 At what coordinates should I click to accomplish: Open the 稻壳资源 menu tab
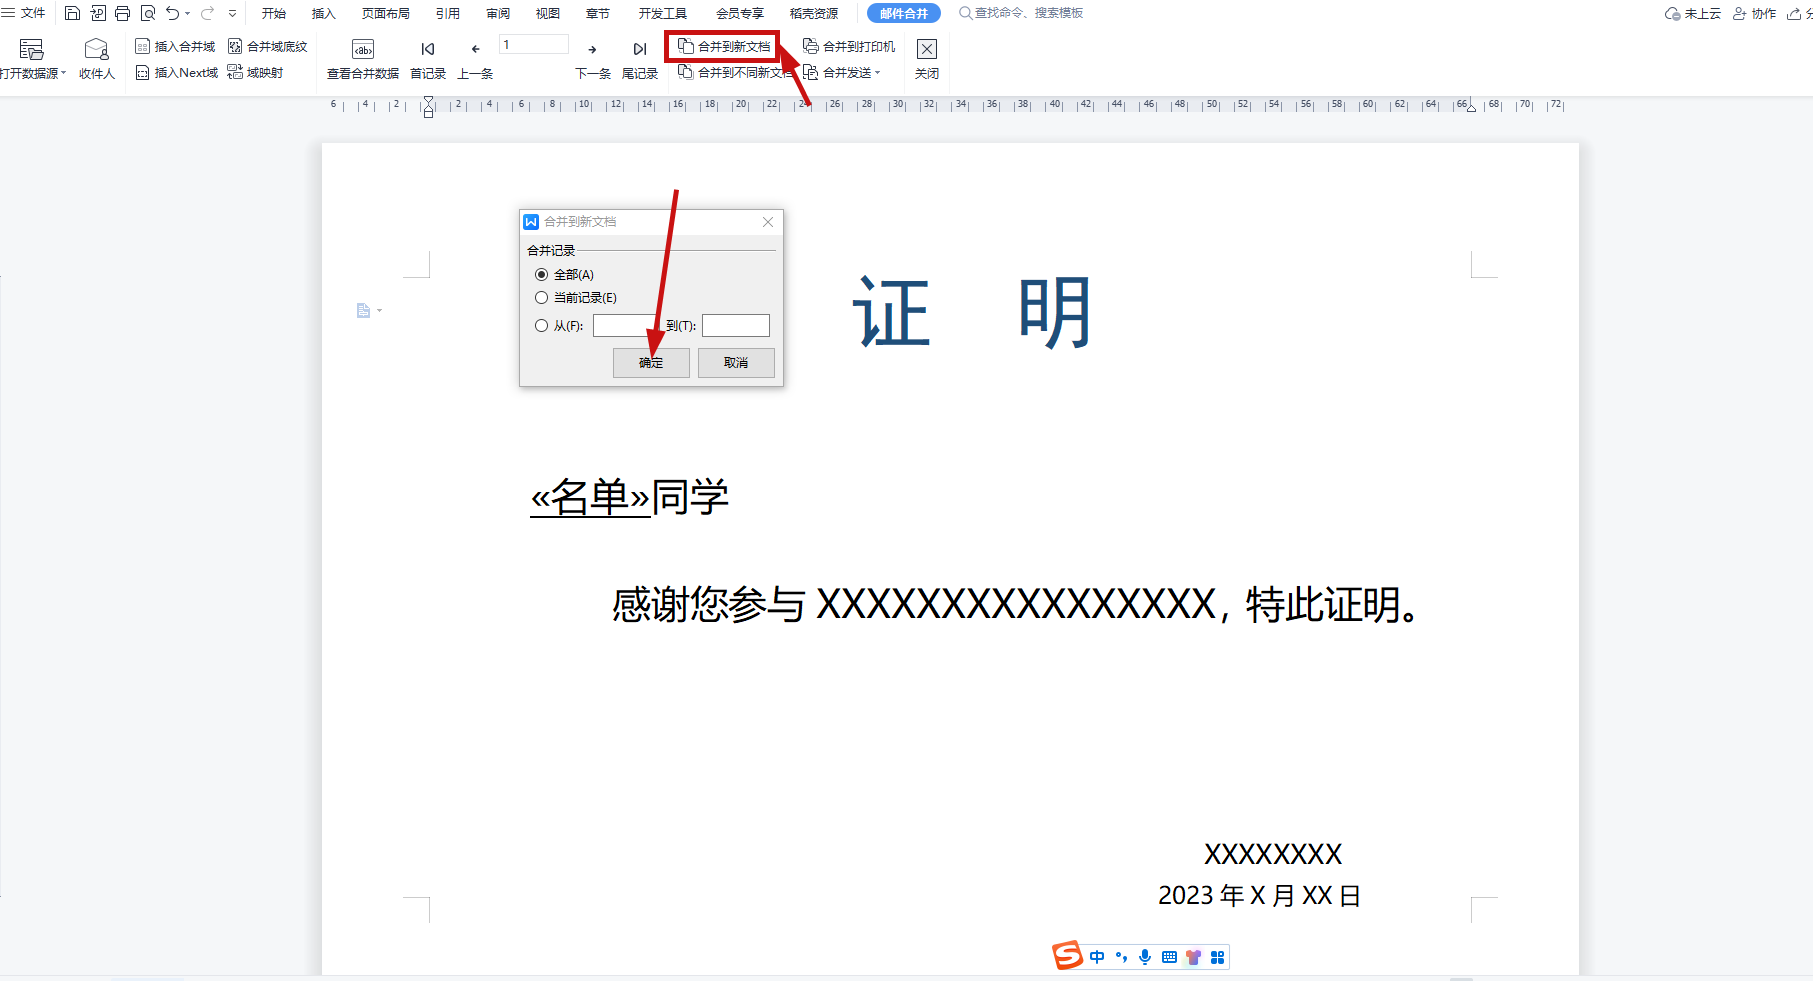point(813,13)
